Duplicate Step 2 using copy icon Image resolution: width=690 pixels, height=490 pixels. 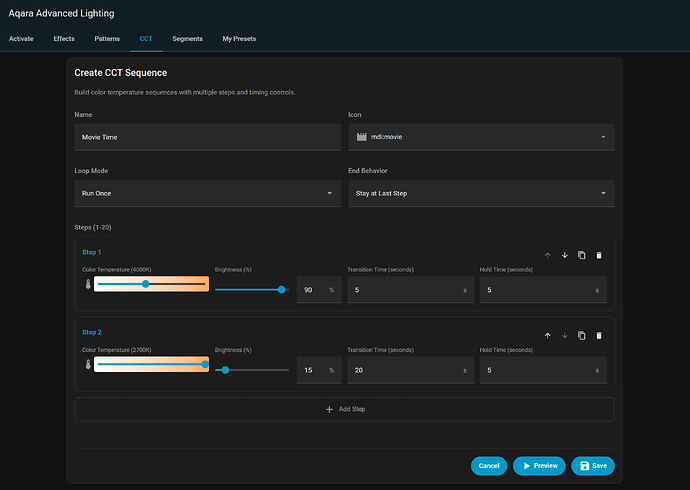581,335
